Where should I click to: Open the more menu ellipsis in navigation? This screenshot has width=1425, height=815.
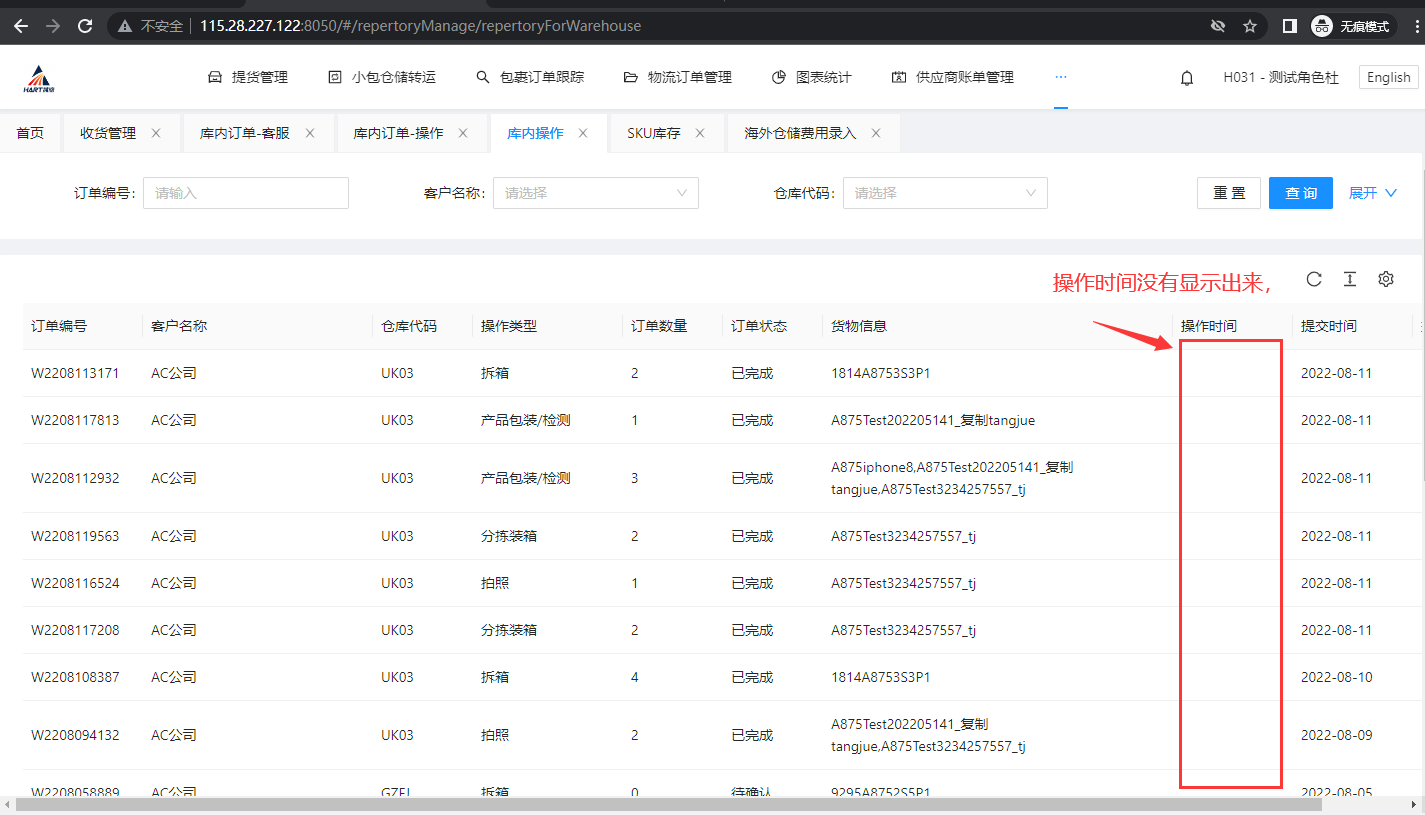pos(1061,77)
